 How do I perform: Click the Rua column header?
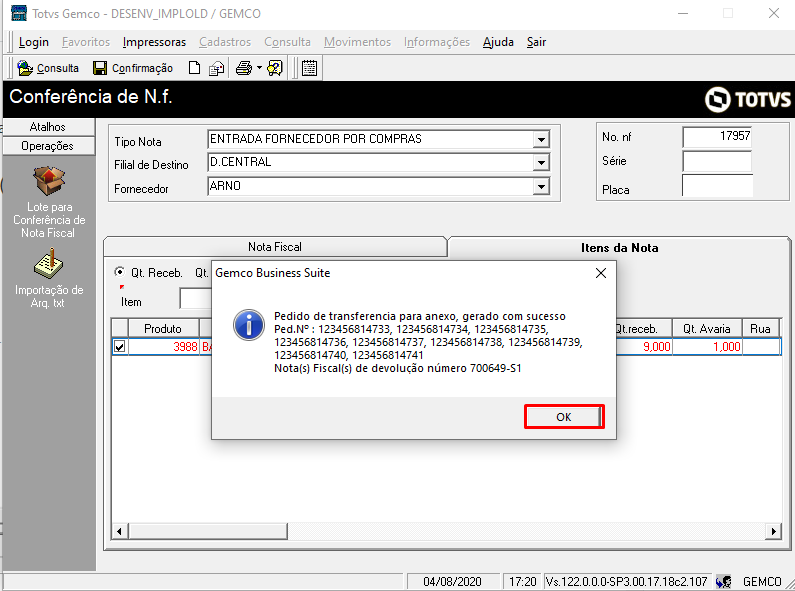point(761,328)
